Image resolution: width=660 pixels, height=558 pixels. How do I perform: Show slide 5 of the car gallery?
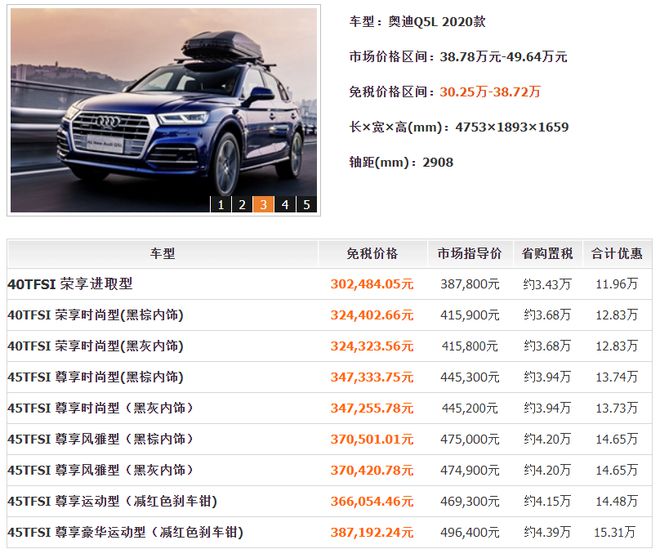tap(307, 205)
